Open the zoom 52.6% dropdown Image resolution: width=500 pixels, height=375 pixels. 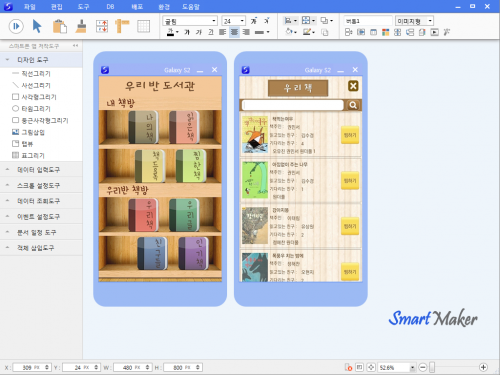click(412, 368)
